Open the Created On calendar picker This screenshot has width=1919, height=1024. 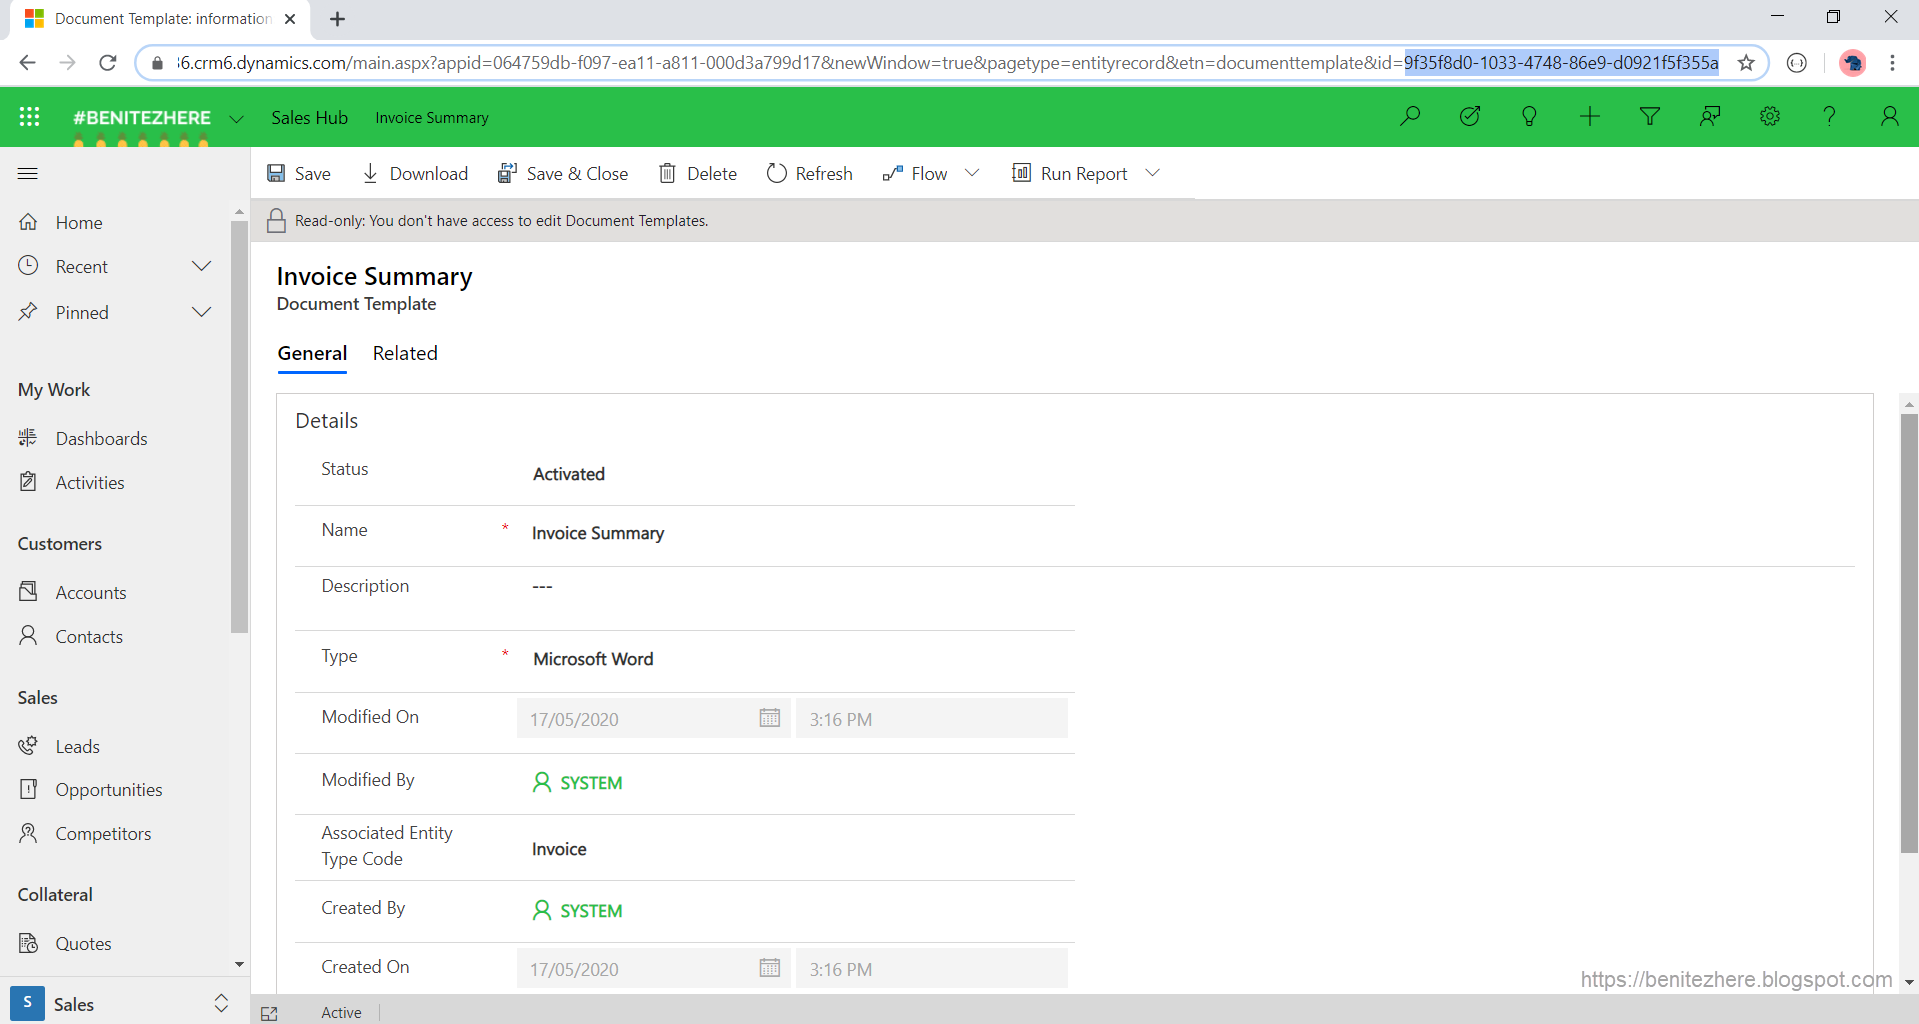(769, 968)
